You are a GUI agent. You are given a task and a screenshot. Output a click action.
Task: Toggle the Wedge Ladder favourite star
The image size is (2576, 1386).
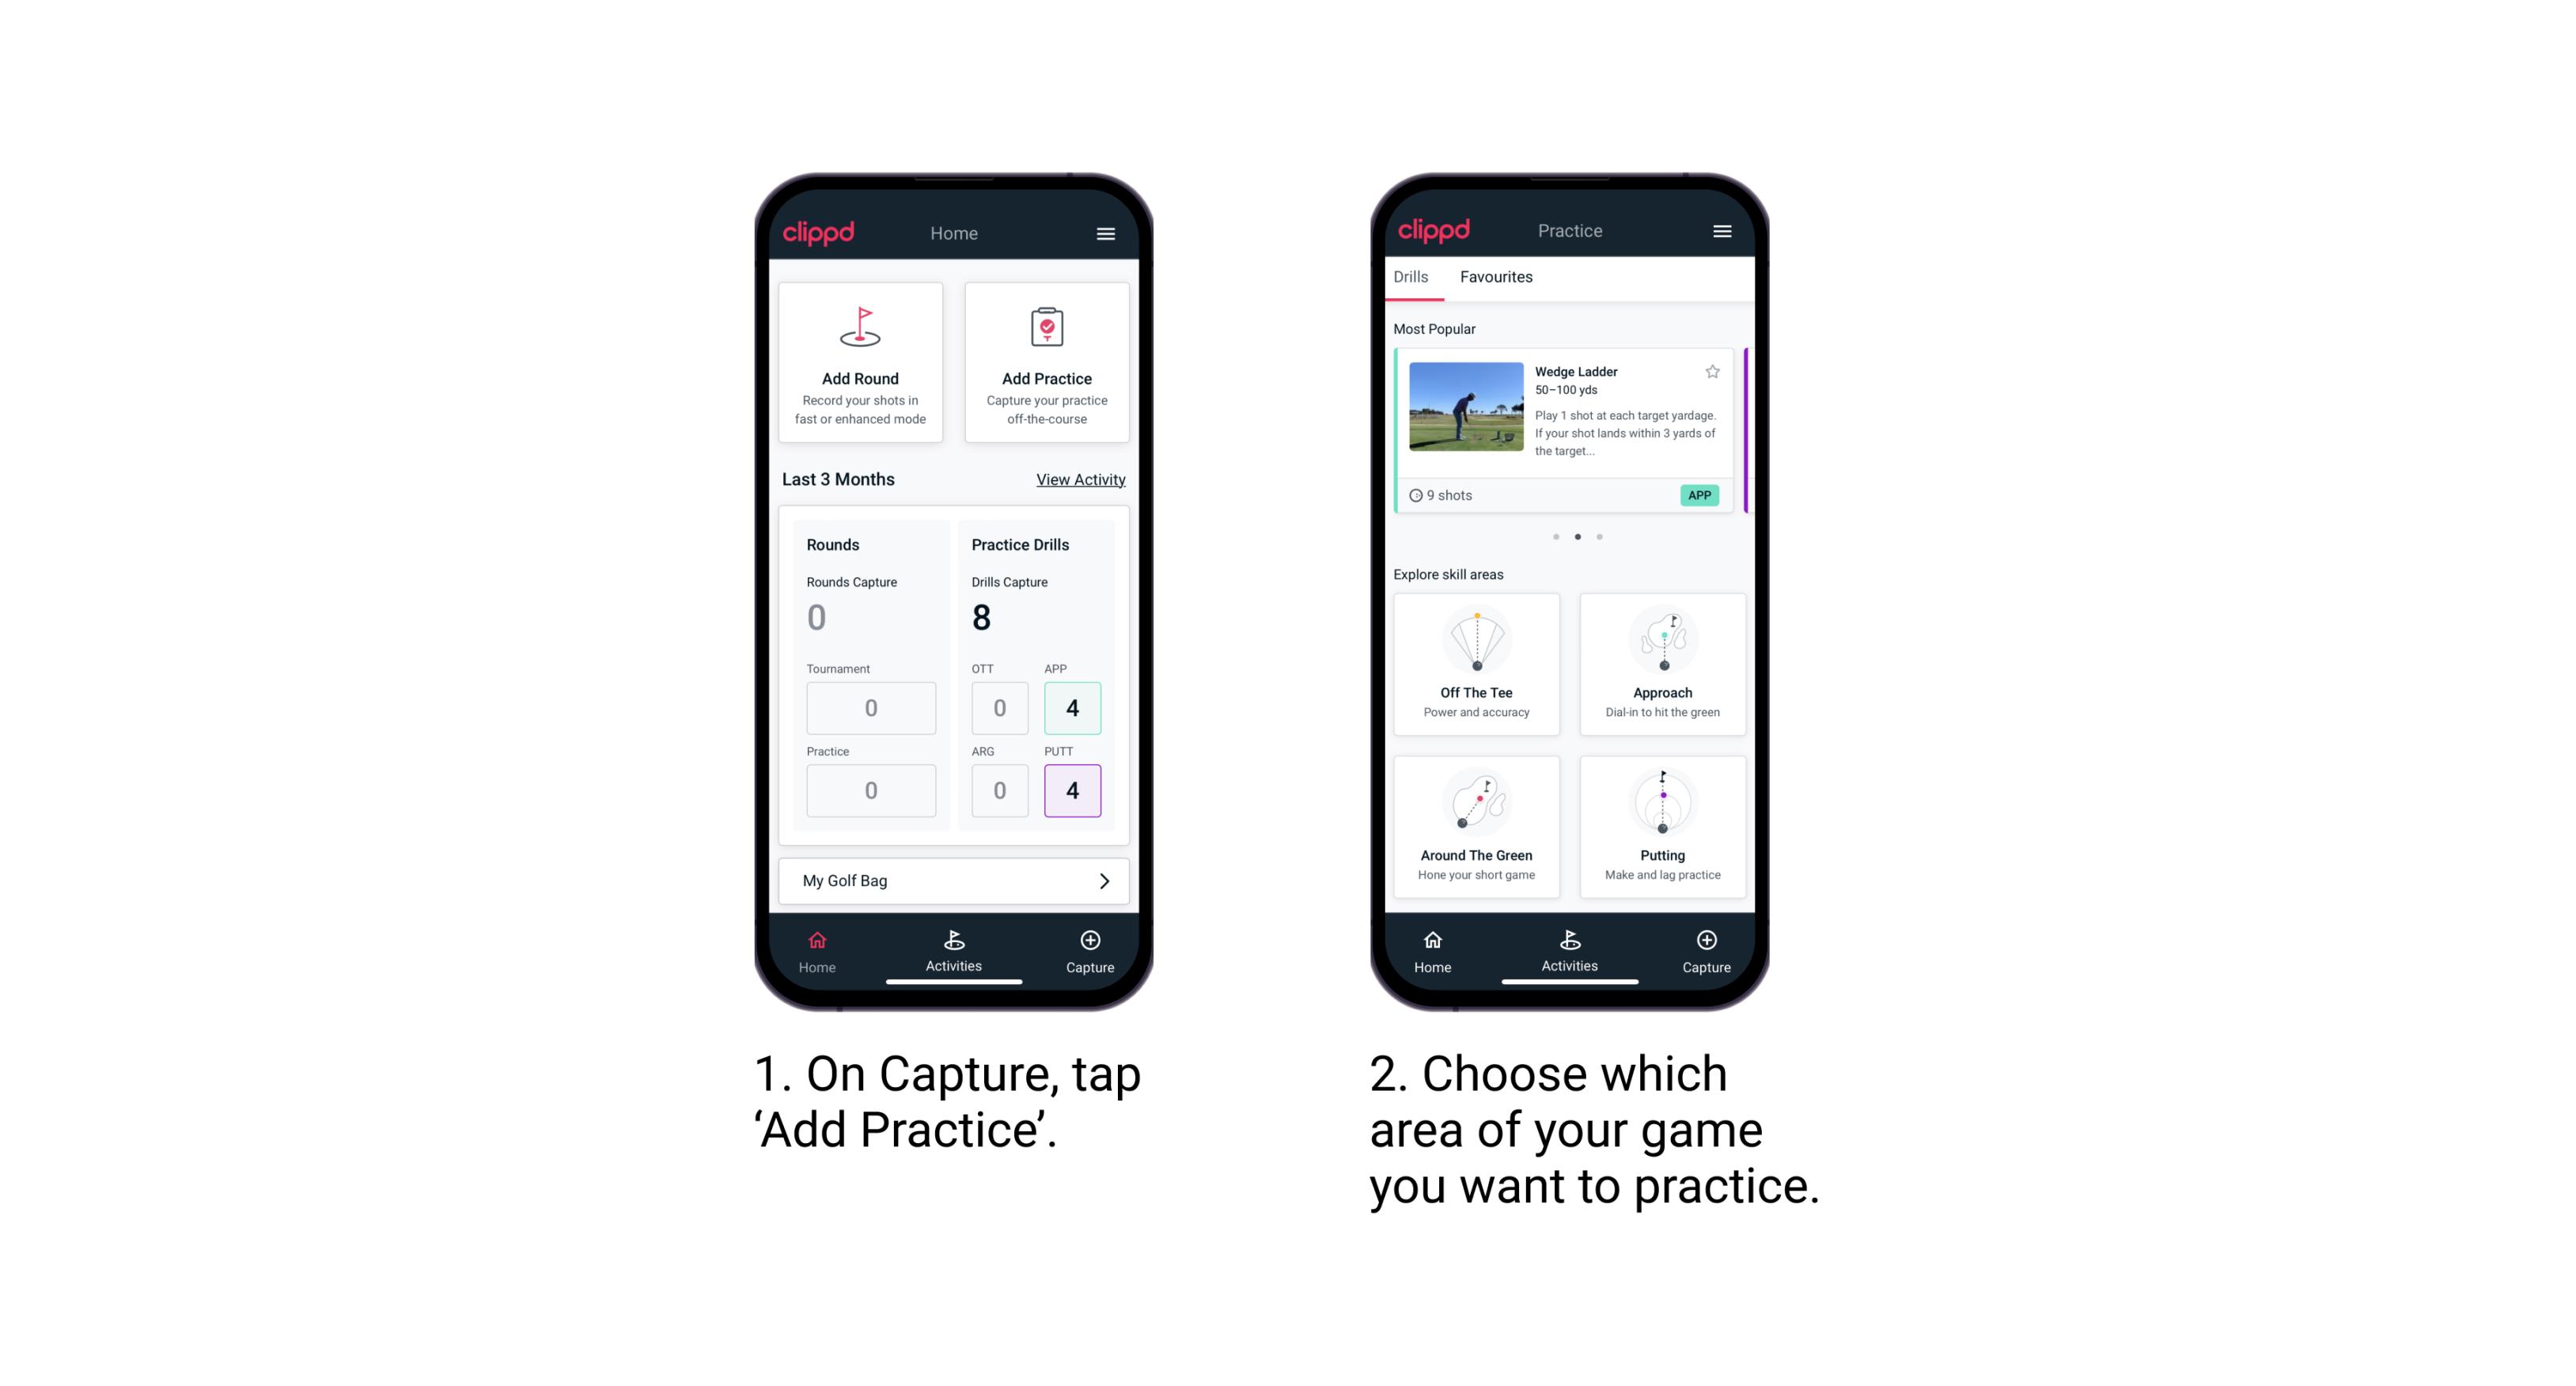pyautogui.click(x=1712, y=372)
